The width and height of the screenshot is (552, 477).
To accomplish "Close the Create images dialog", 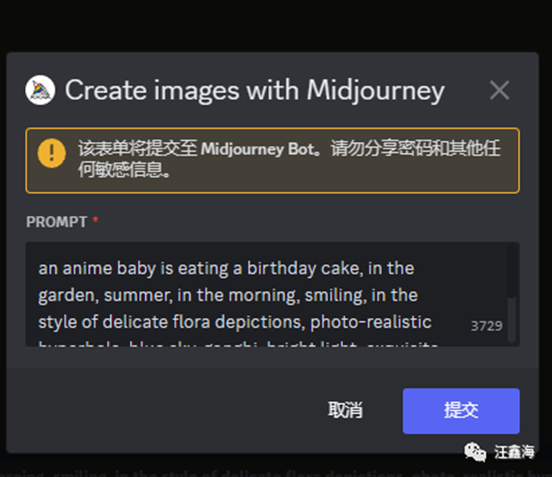I will click(x=499, y=90).
